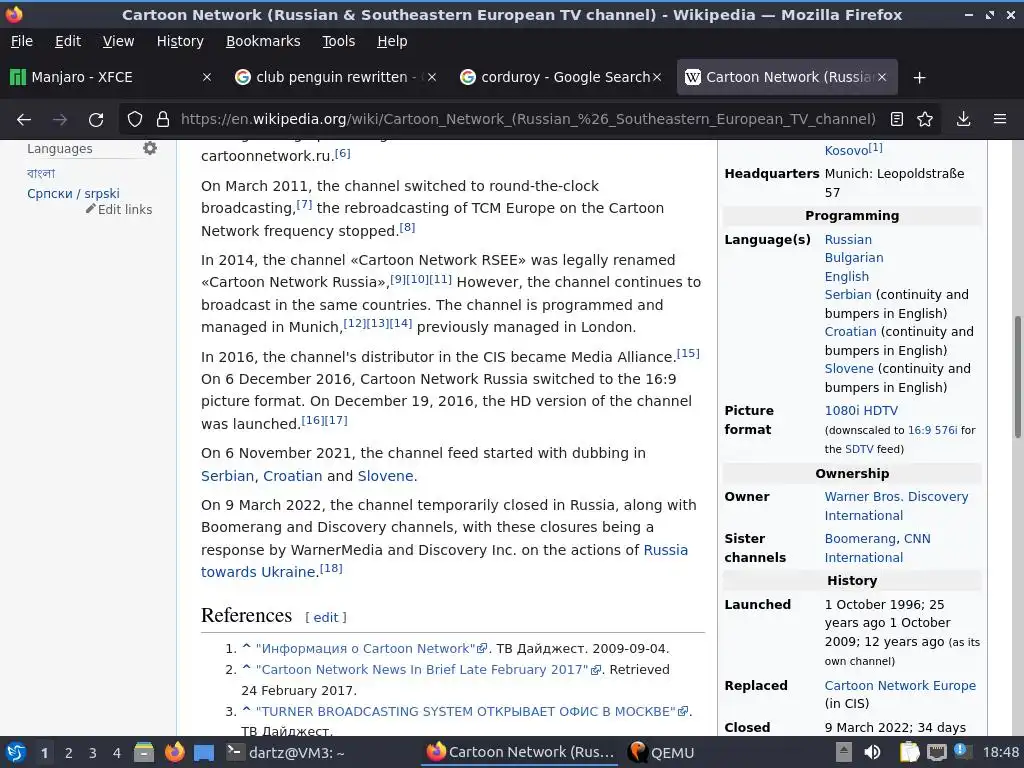
Task: Open the removable media tray icon
Action: point(844,752)
